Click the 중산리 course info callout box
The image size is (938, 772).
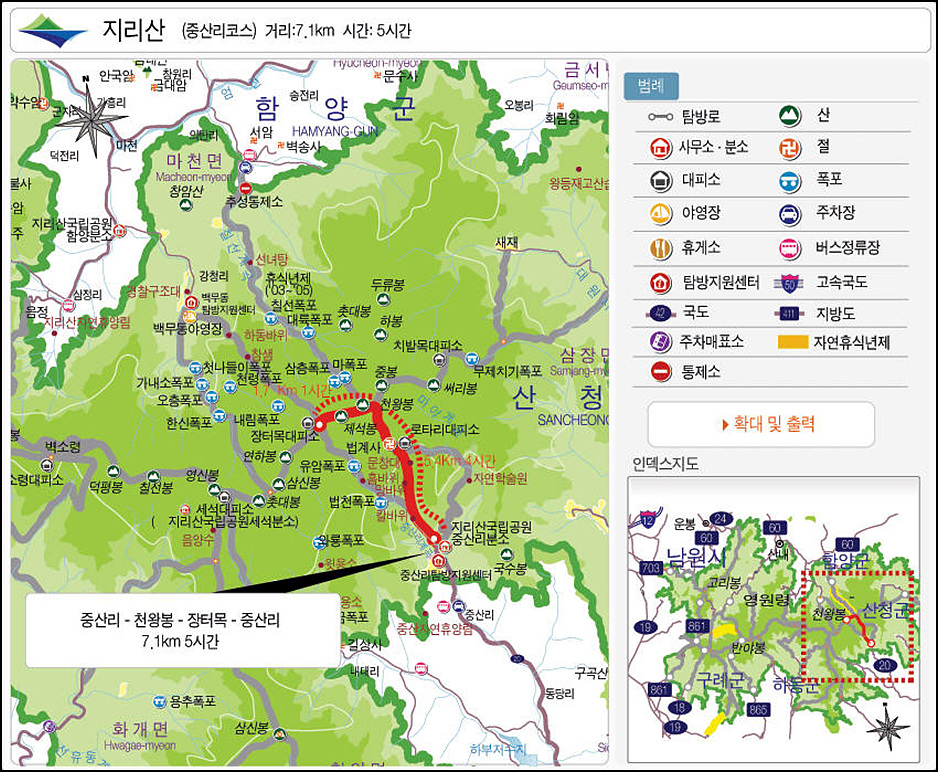pos(182,630)
